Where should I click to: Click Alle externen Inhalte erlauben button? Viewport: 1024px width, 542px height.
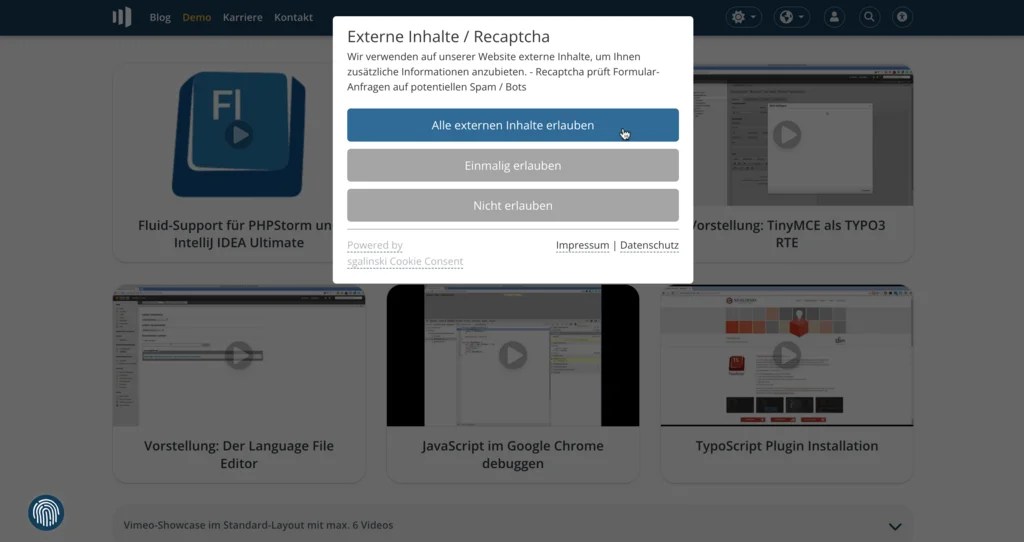pyautogui.click(x=512, y=125)
